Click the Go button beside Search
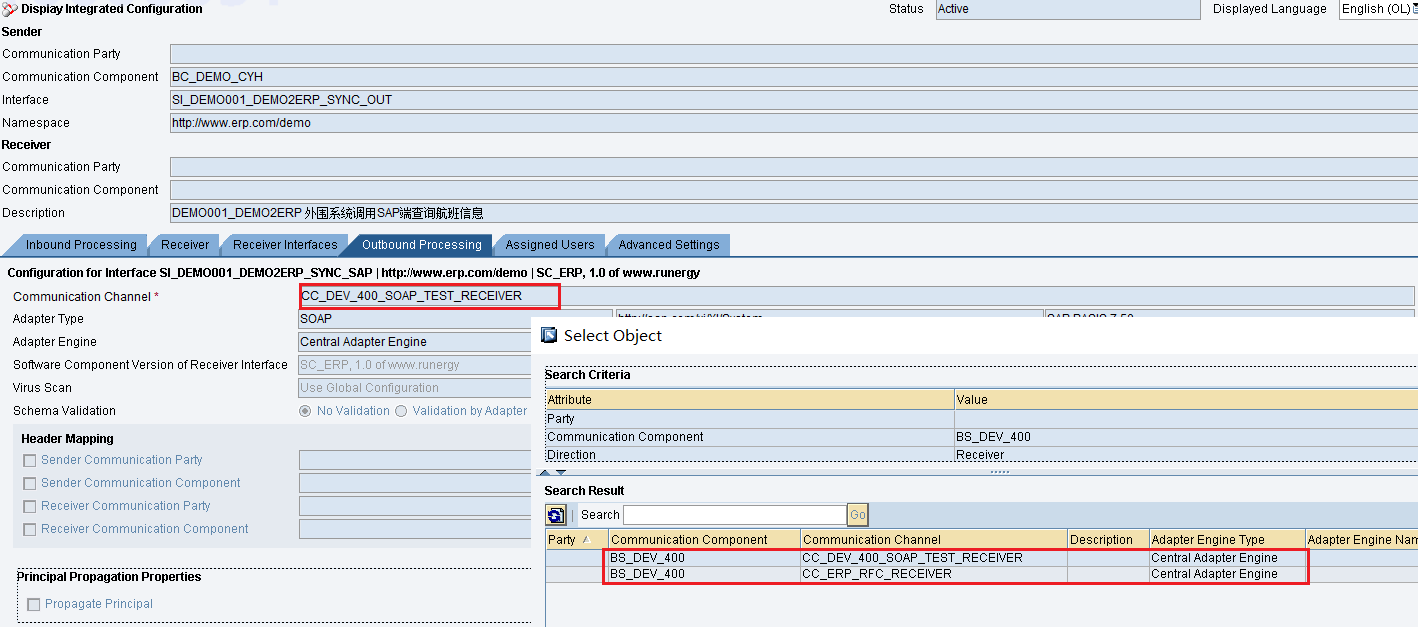The height and width of the screenshot is (627, 1418). pos(857,515)
